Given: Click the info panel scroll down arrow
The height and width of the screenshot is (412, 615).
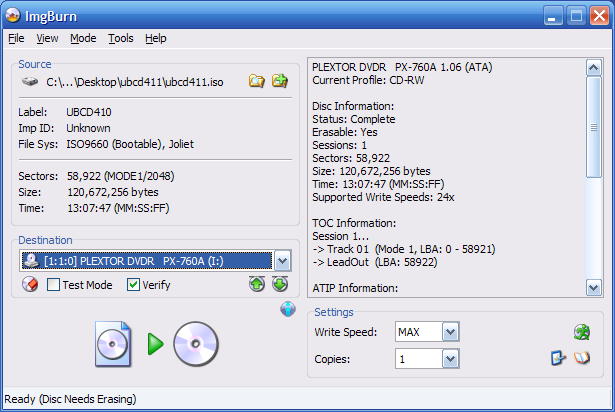Looking at the screenshot, I should (x=594, y=288).
